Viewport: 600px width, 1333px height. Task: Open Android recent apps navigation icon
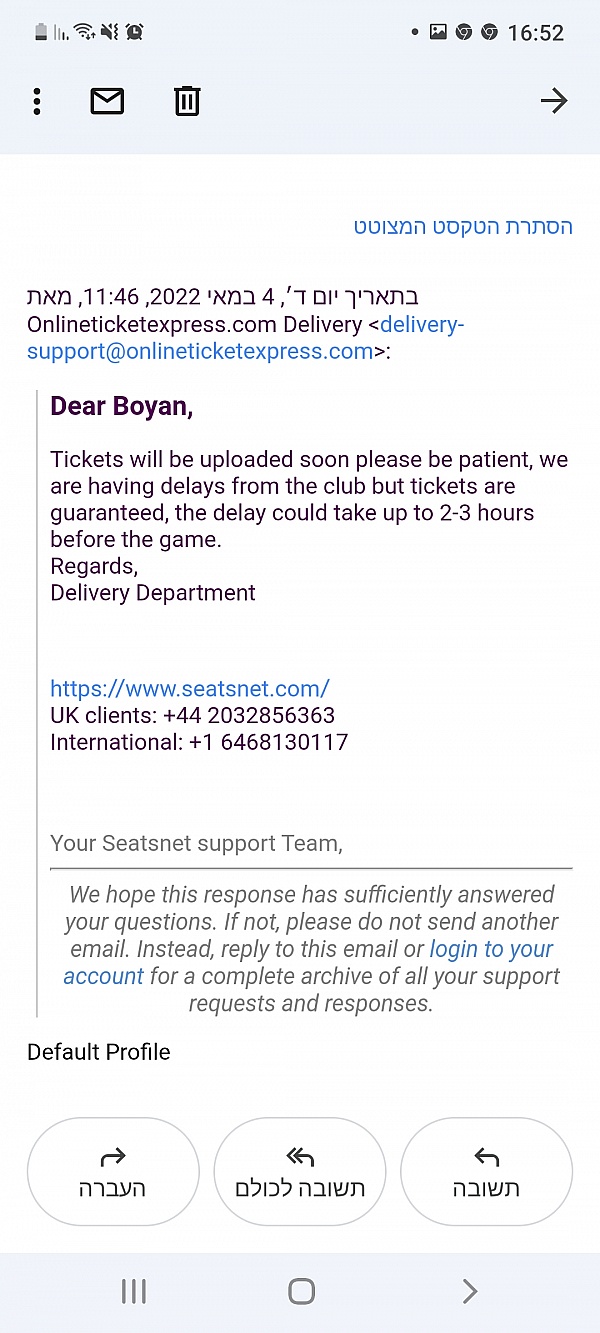[x=134, y=1291]
